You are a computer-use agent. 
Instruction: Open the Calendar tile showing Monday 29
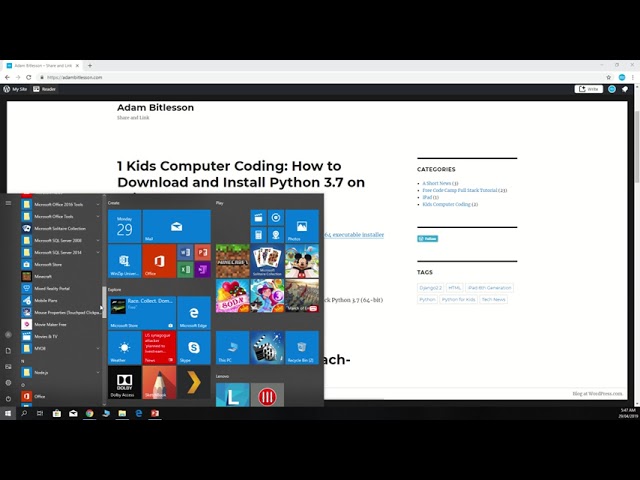pyautogui.click(x=124, y=226)
